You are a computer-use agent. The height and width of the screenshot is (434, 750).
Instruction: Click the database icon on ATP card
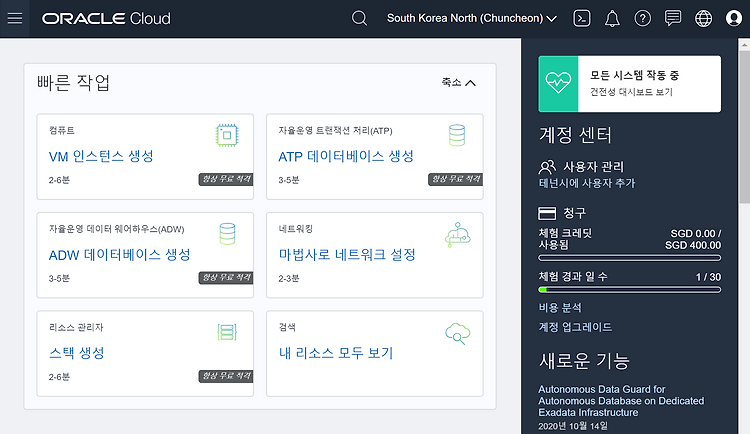click(457, 135)
